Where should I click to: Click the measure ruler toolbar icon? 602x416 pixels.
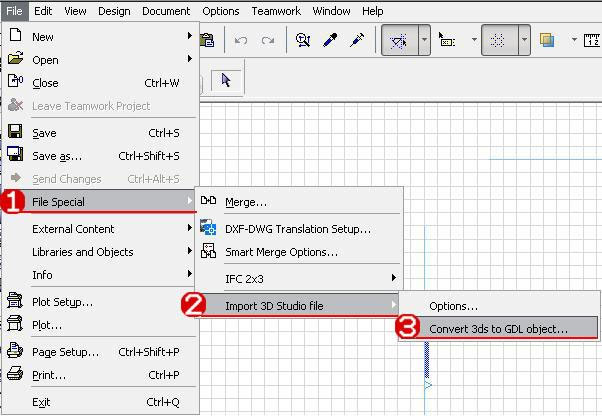click(x=592, y=40)
